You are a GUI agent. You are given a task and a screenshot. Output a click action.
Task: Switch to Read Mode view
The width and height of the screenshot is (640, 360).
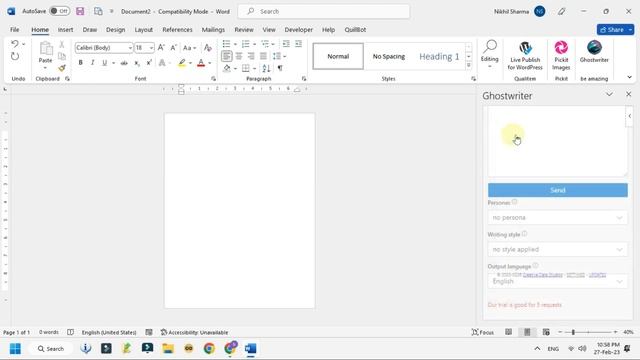point(508,332)
